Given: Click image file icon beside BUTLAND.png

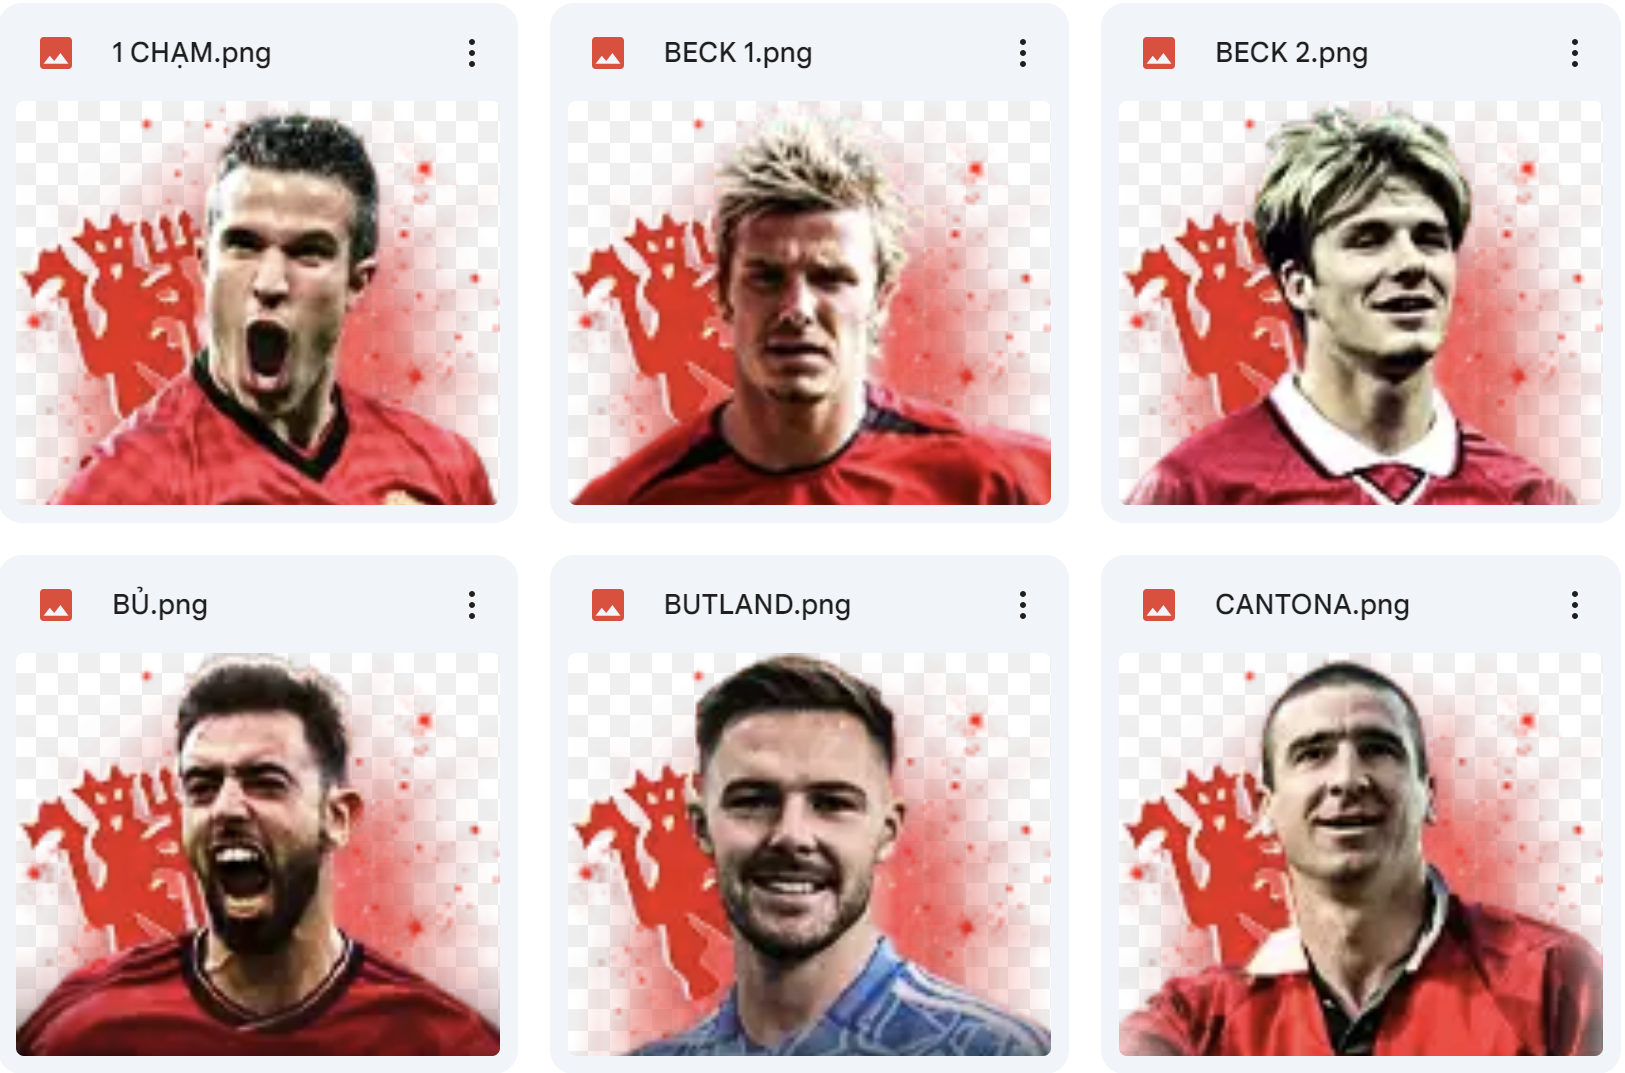Looking at the screenshot, I should (x=608, y=604).
